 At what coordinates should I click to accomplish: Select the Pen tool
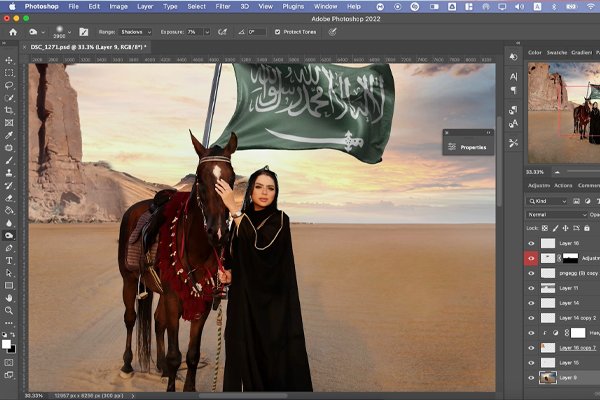coord(9,248)
